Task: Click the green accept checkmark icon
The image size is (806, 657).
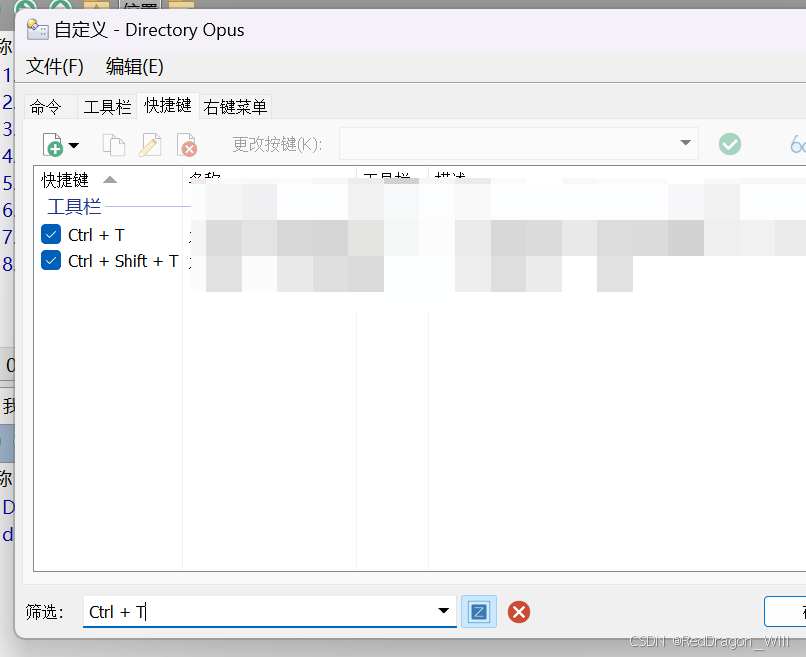Action: (729, 144)
